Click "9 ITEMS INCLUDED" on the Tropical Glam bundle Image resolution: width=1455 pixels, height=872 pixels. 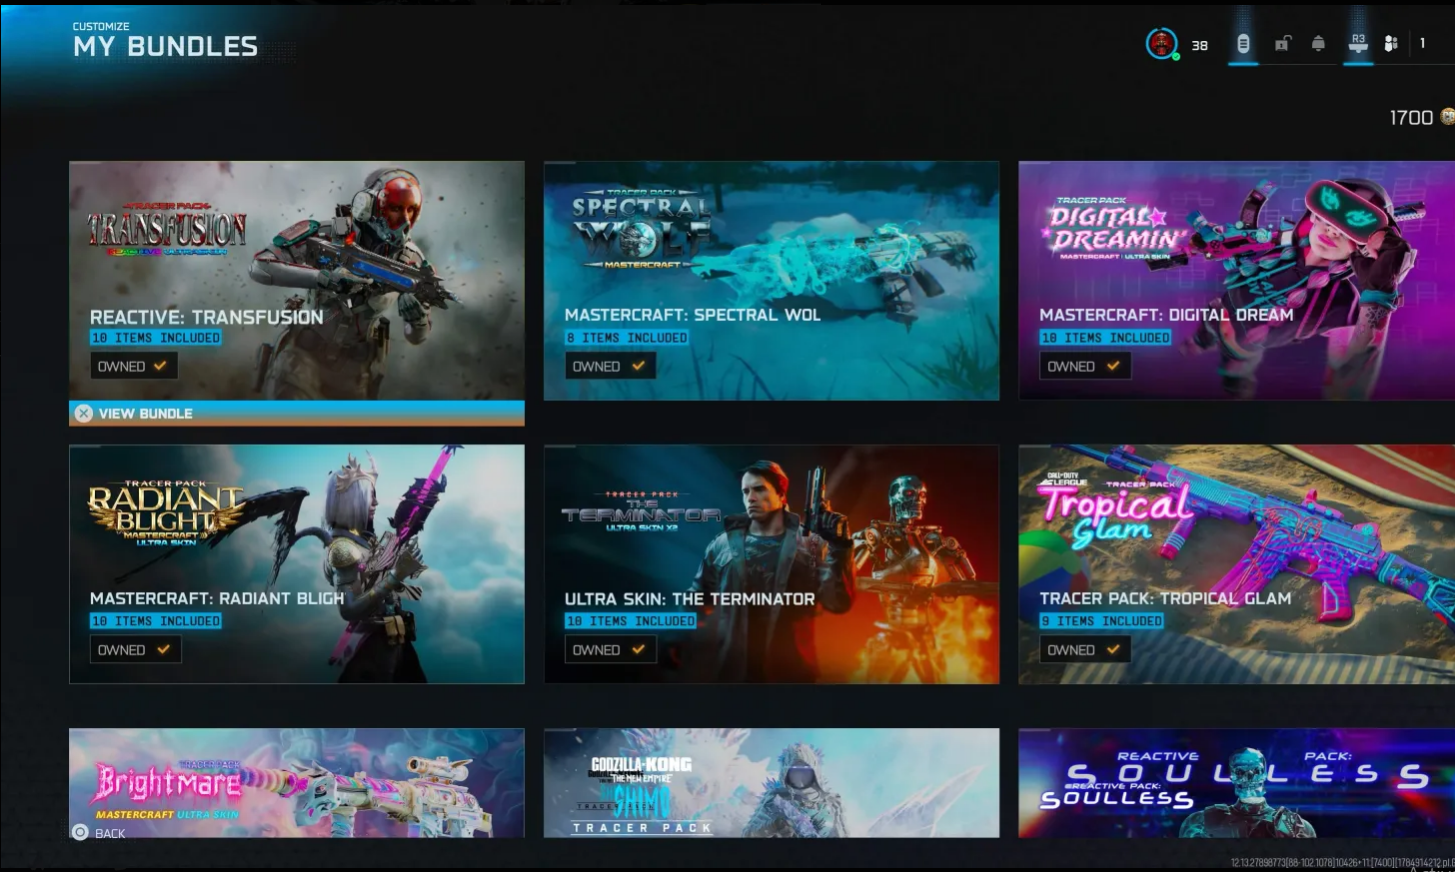coord(1102,621)
